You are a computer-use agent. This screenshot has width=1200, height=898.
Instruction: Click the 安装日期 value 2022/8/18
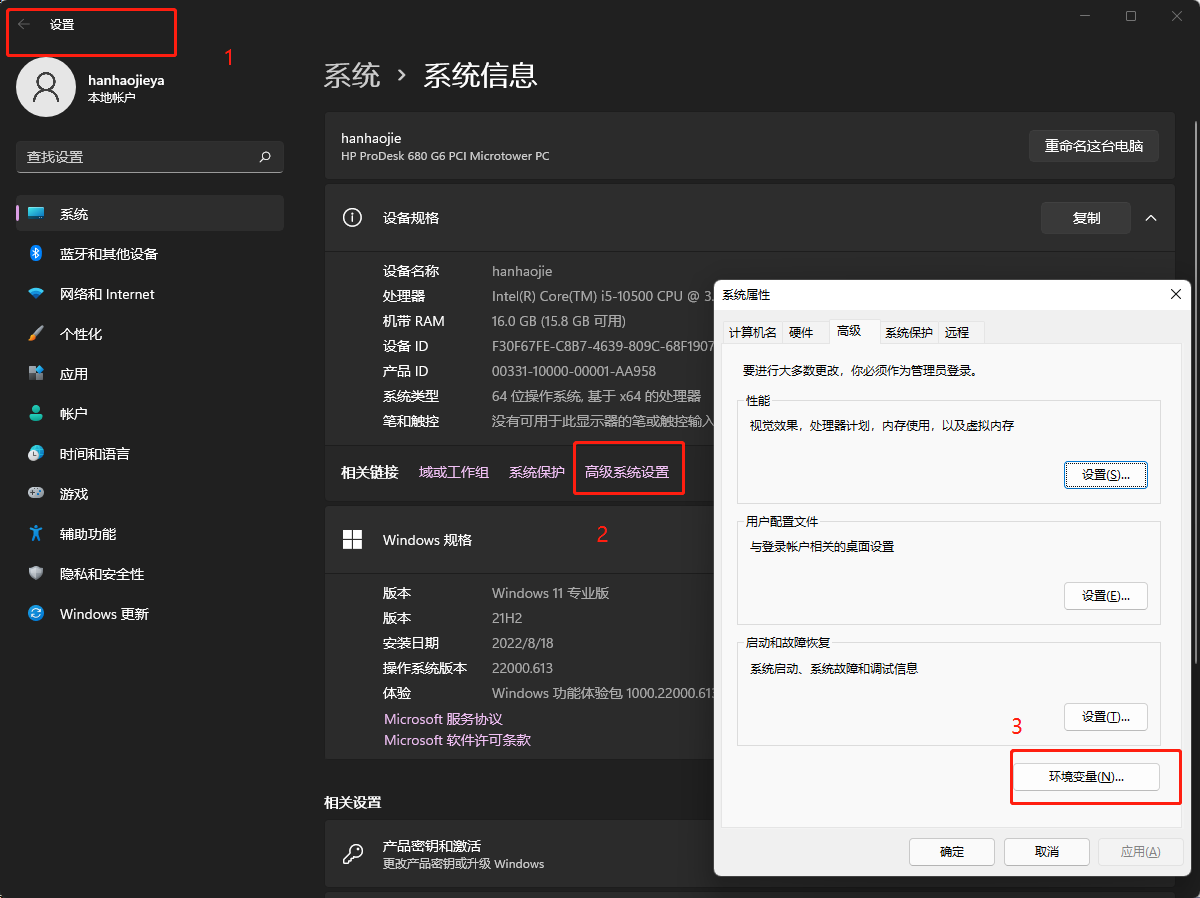point(522,643)
